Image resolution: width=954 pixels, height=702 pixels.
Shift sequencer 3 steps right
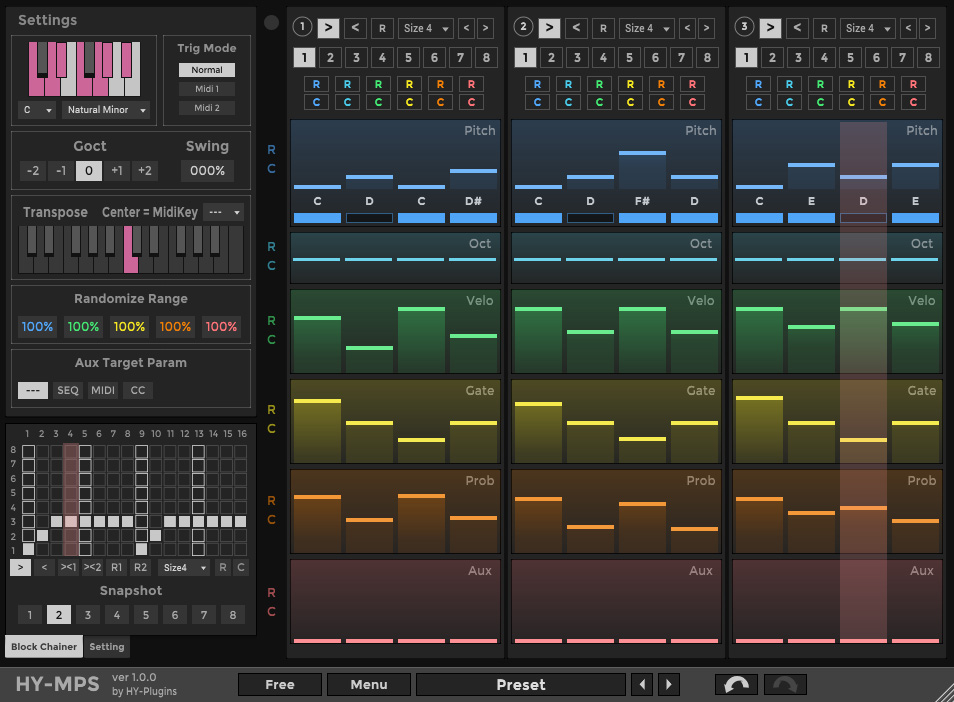pos(927,28)
